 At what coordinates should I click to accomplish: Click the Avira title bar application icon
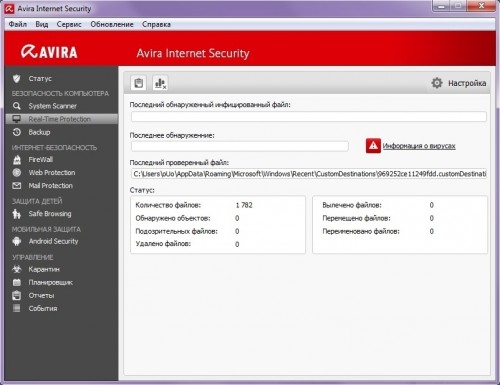click(x=9, y=8)
